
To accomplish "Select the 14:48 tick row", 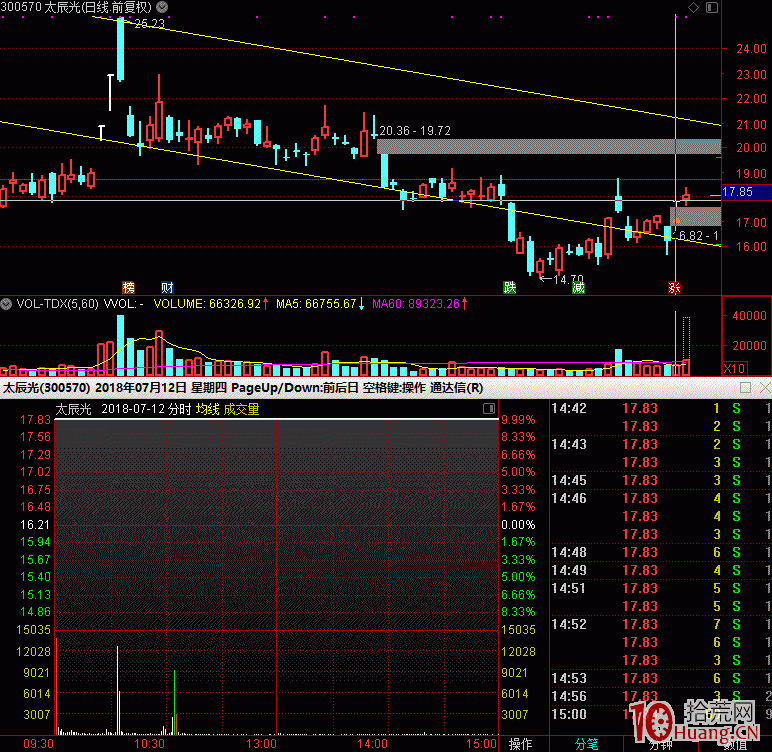I will (x=660, y=552).
